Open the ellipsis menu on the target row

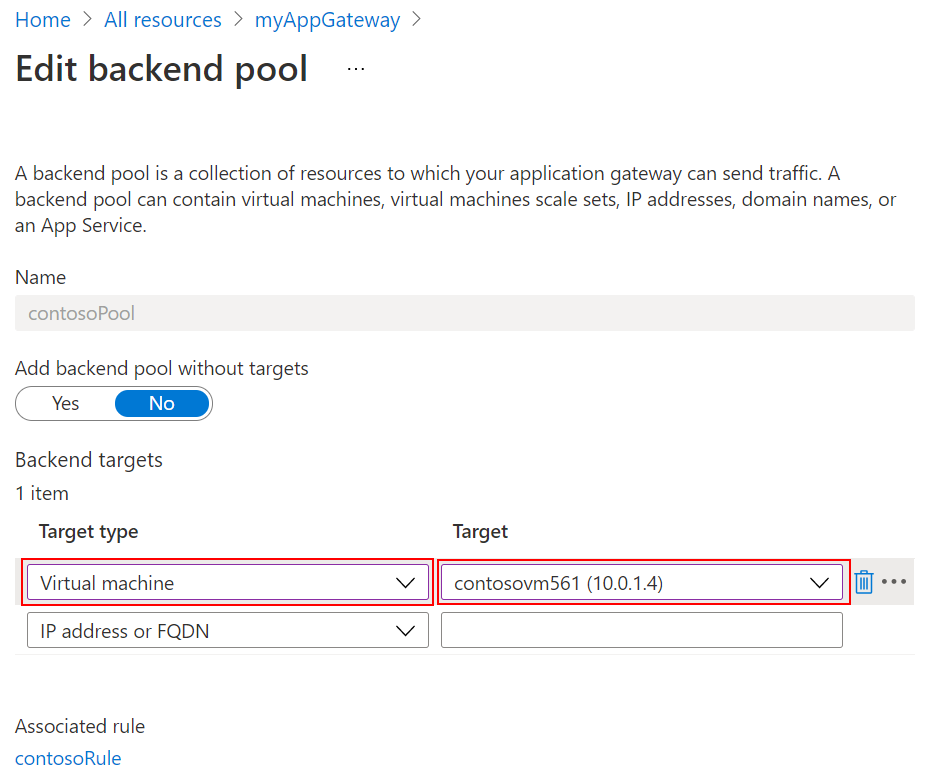[894, 581]
